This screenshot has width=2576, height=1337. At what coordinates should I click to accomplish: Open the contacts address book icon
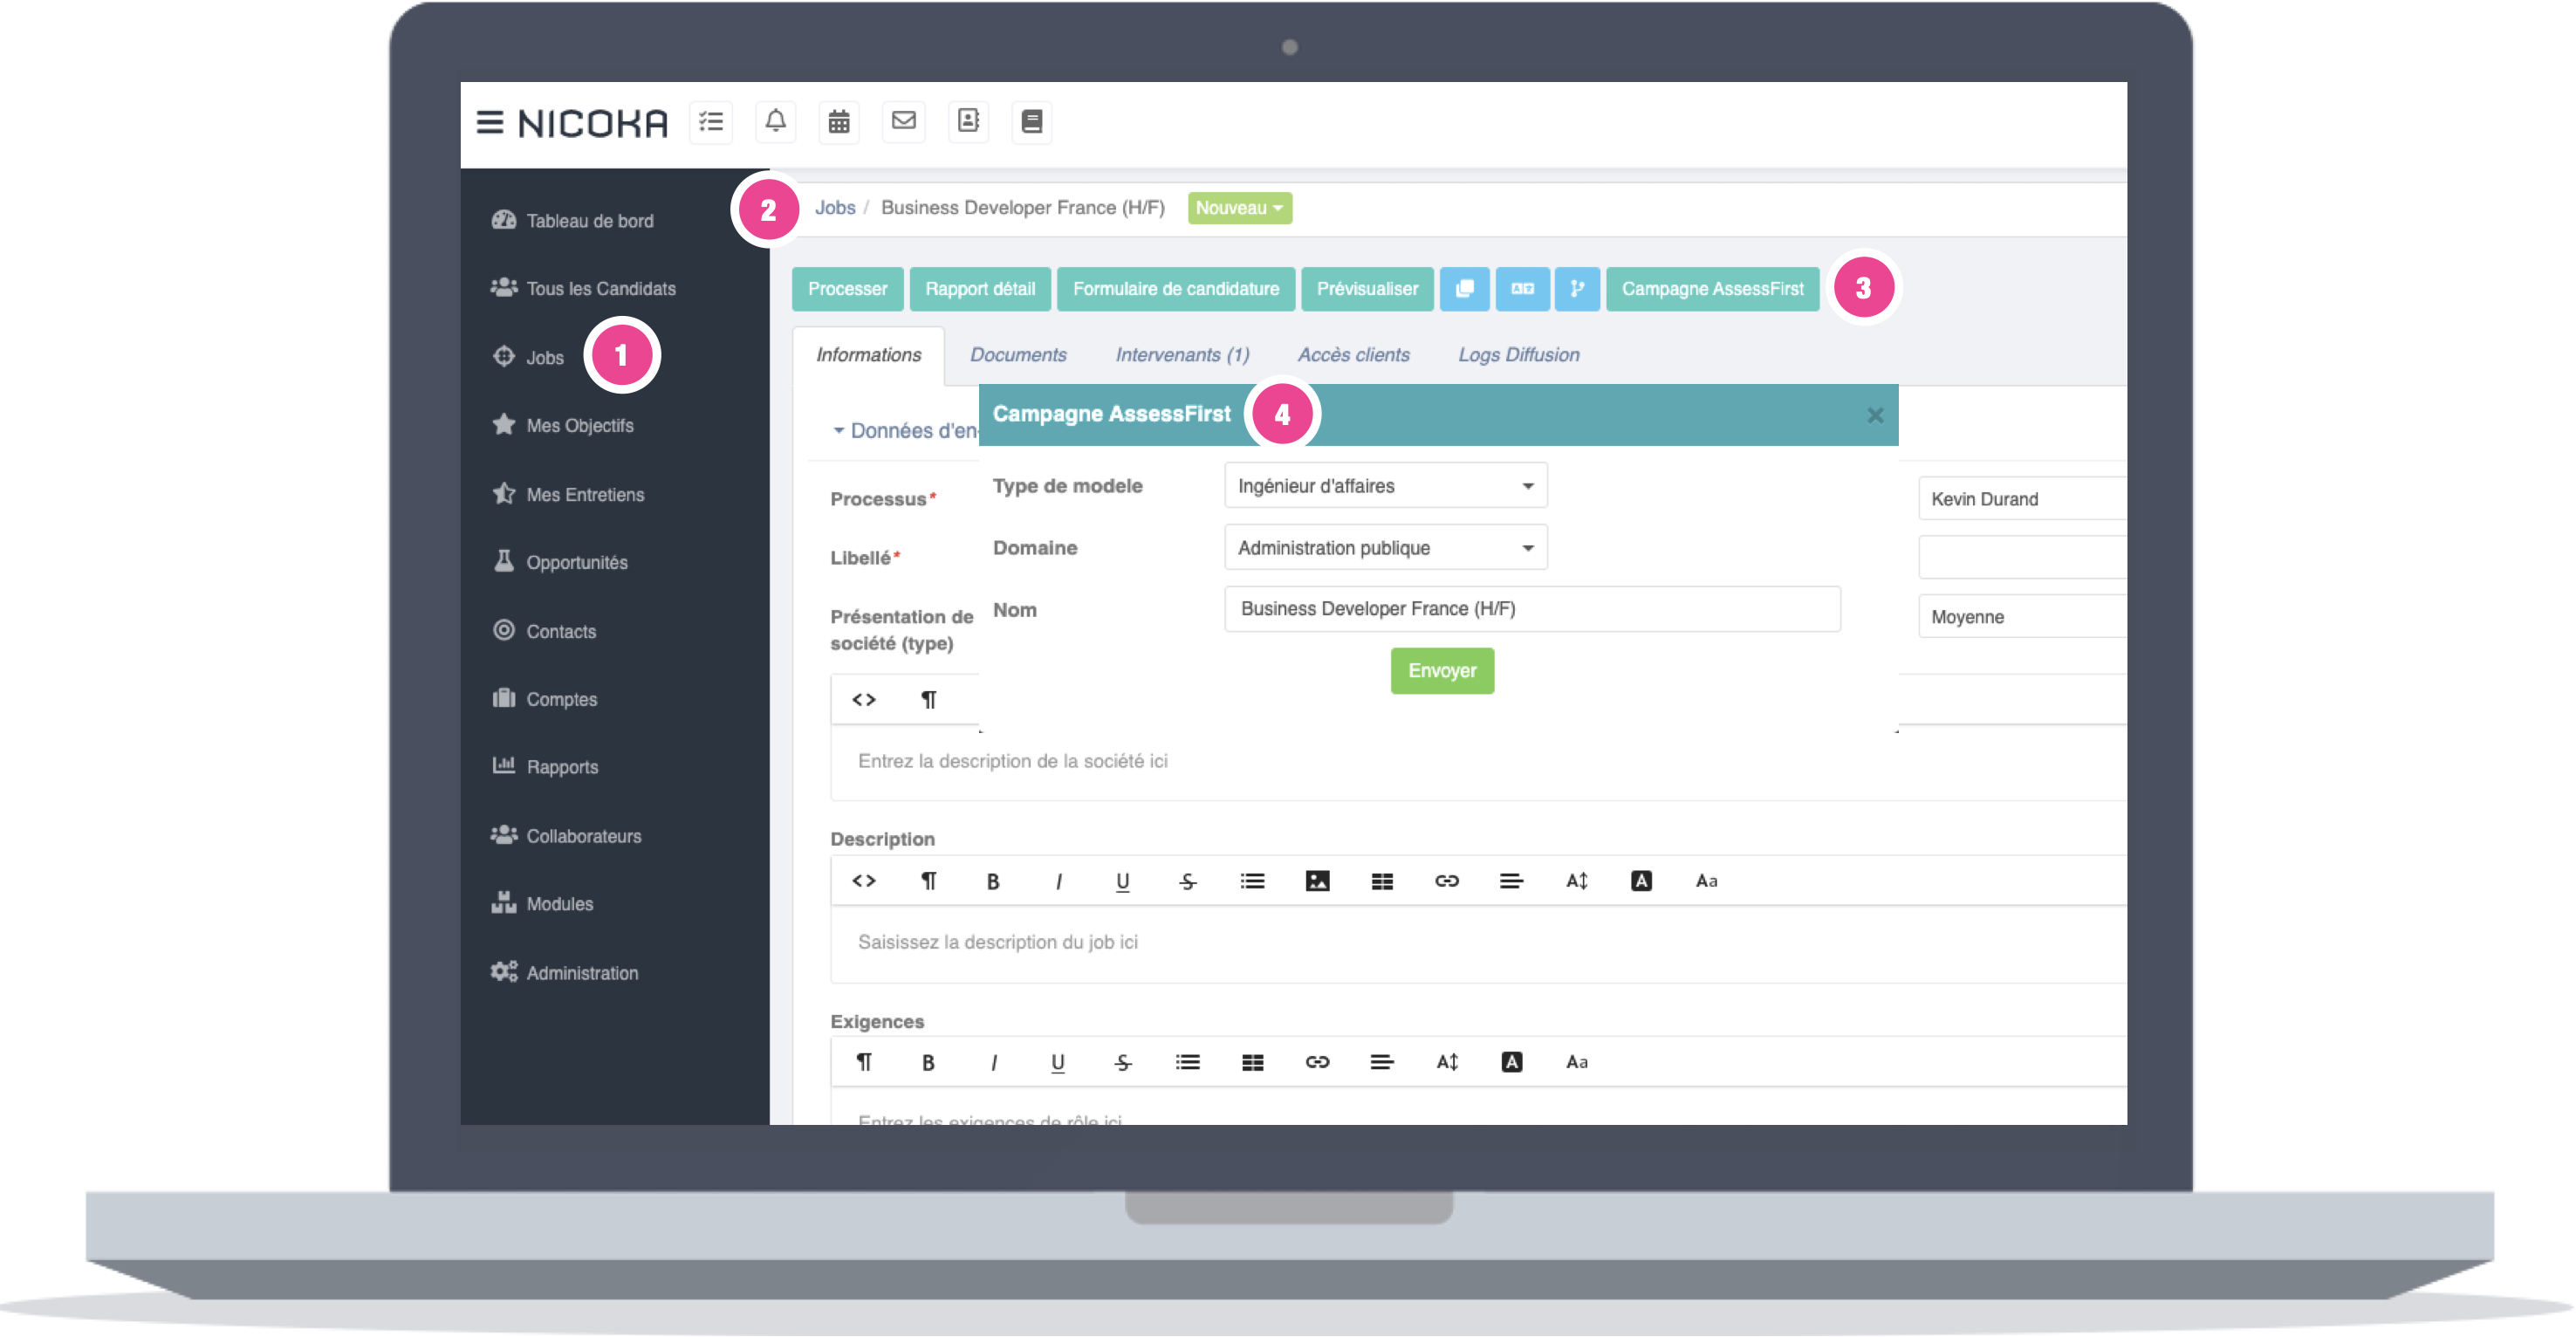pos(968,122)
